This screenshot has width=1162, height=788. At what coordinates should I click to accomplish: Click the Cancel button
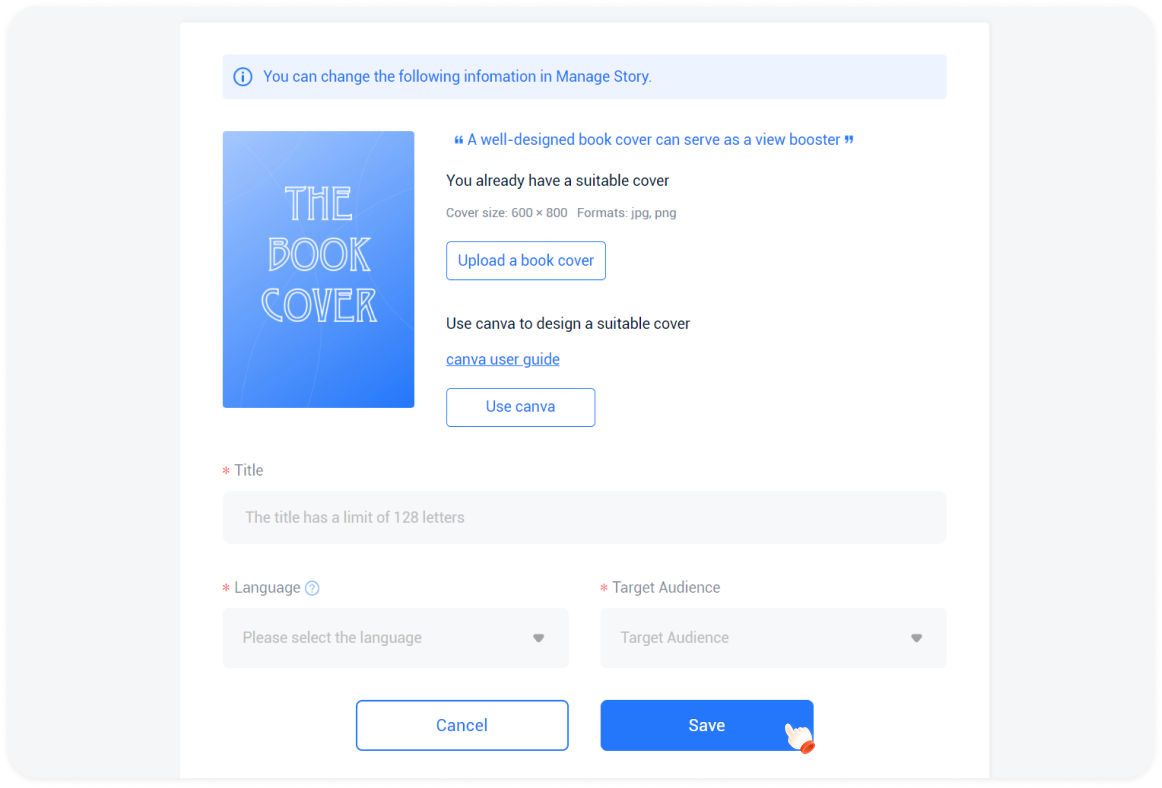(462, 725)
